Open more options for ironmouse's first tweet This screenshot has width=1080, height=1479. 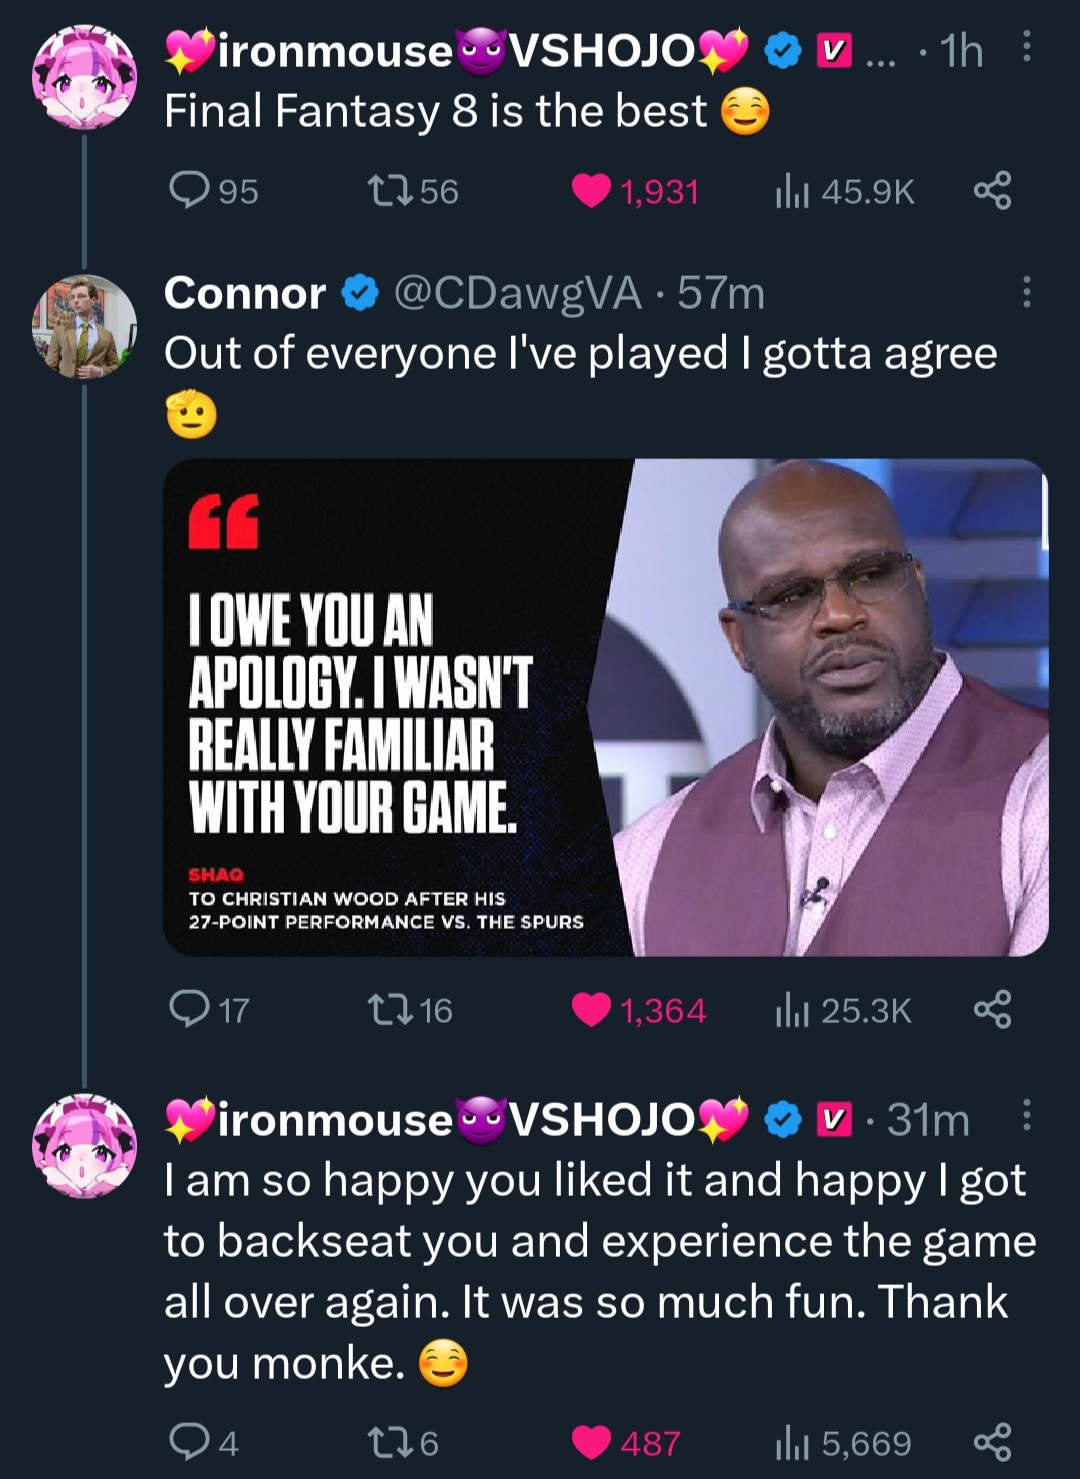[1026, 47]
